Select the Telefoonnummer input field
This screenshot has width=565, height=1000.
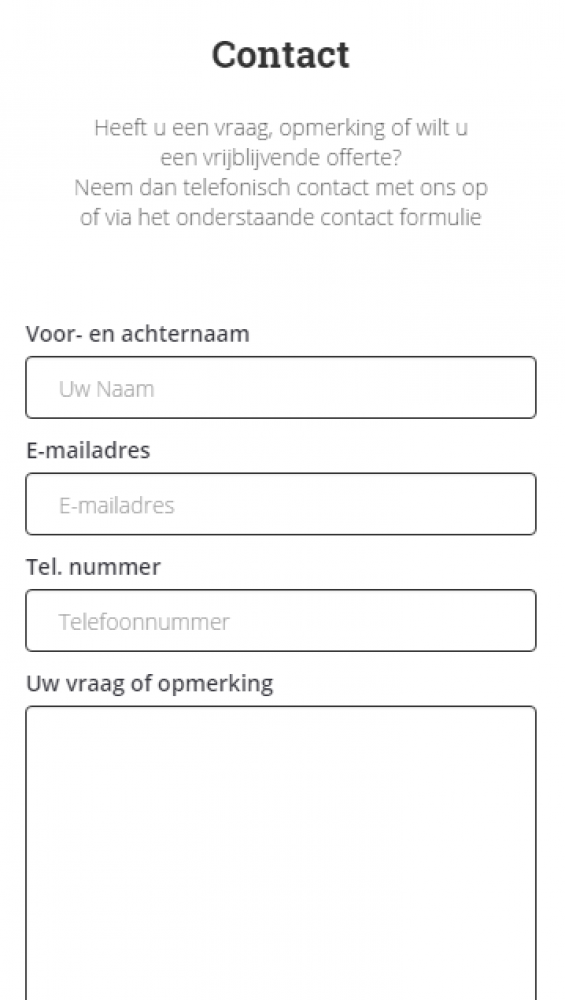coord(281,621)
